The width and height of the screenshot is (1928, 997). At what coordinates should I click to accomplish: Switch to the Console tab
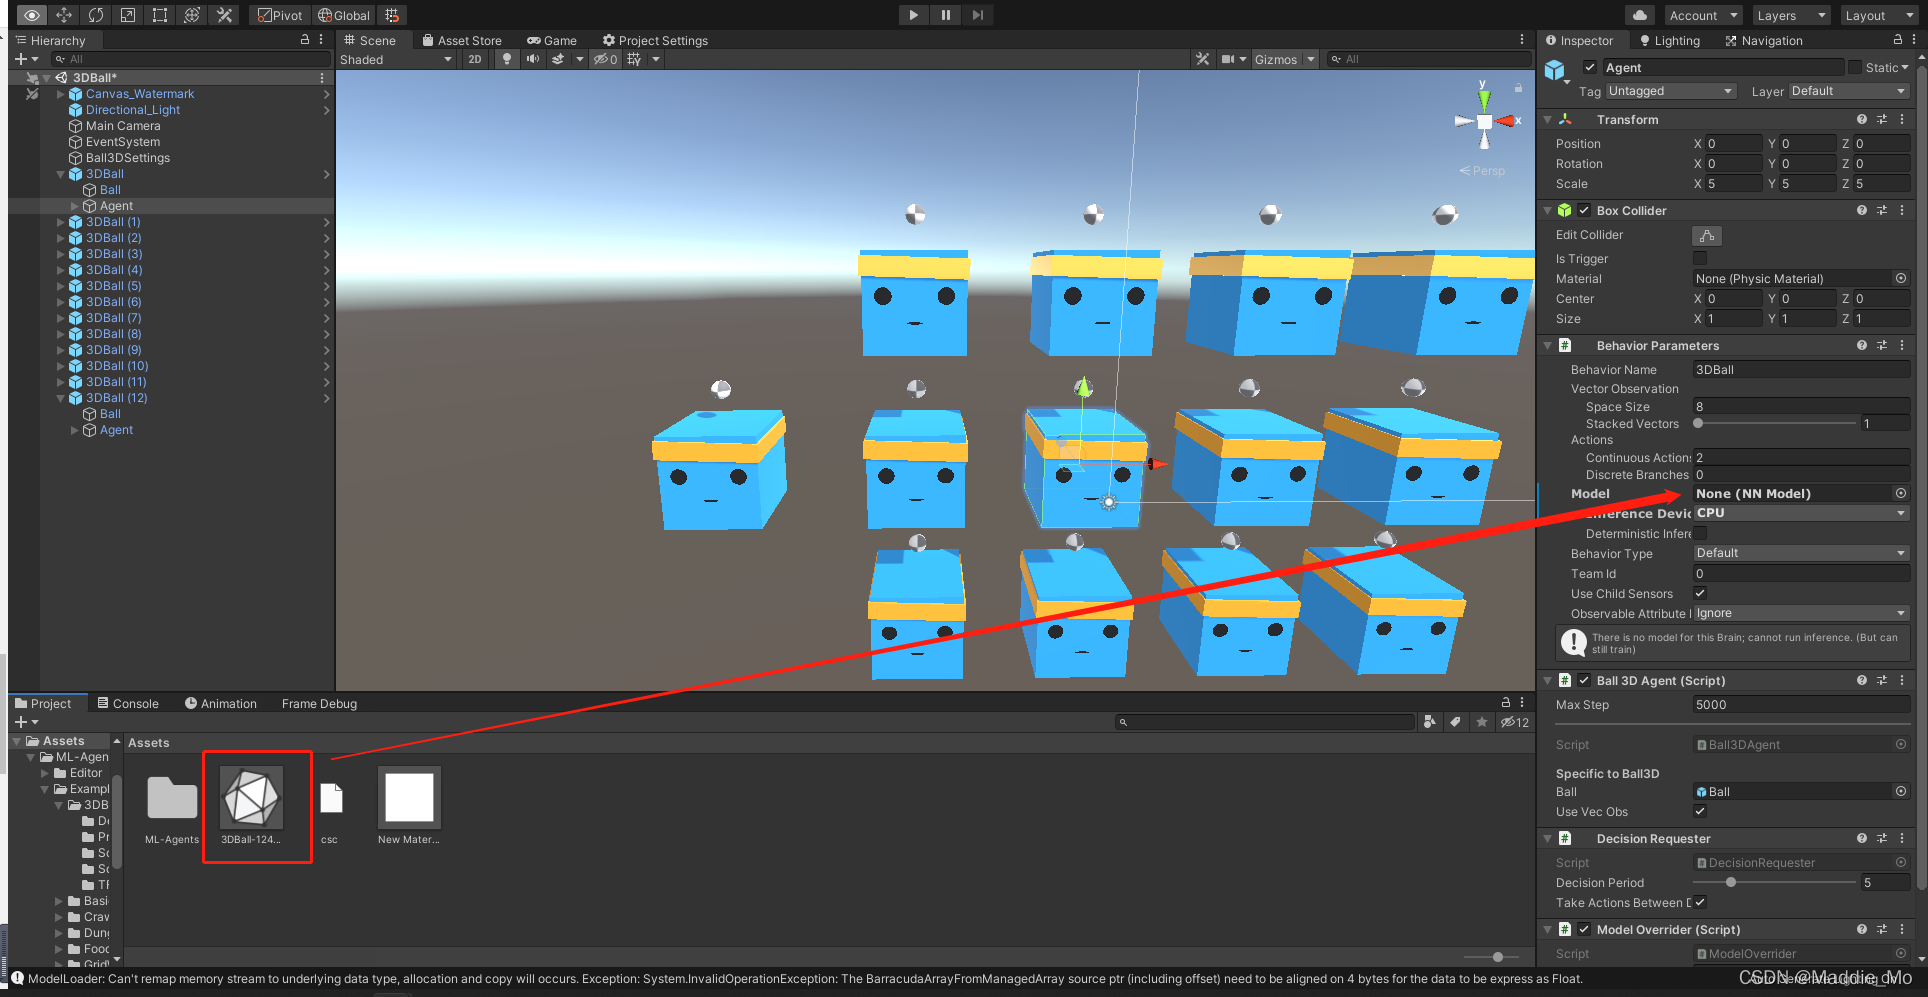click(x=128, y=703)
